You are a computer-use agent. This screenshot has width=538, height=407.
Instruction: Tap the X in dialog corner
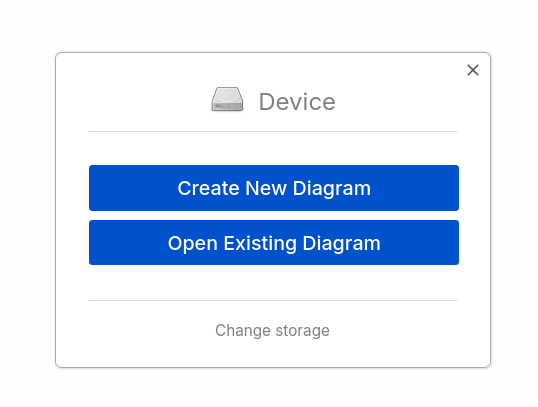pos(473,70)
